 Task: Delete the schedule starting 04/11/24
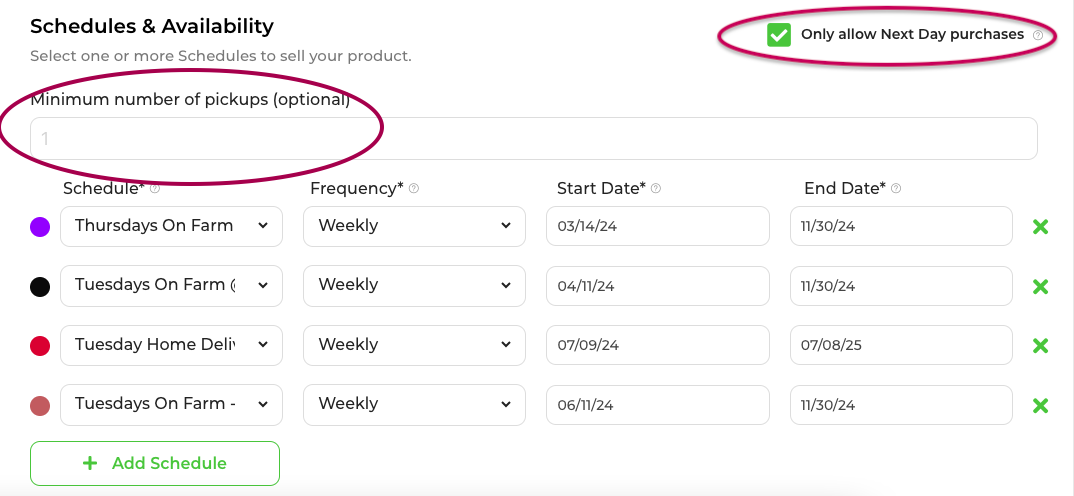[x=1040, y=286]
